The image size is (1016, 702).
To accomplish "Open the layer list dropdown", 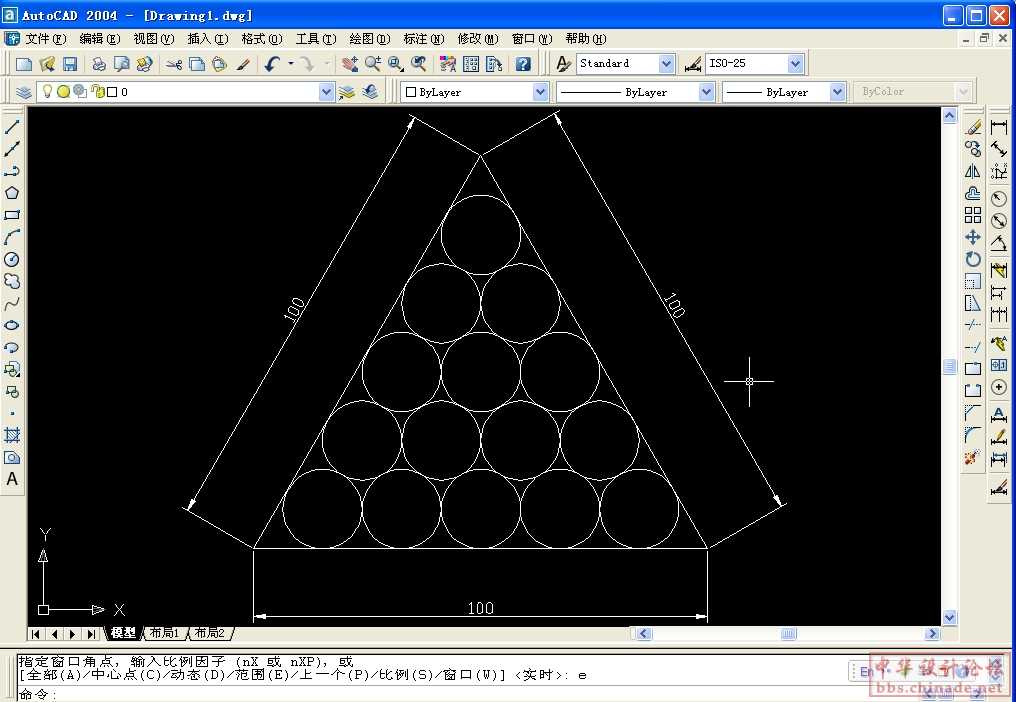I will tap(326, 92).
